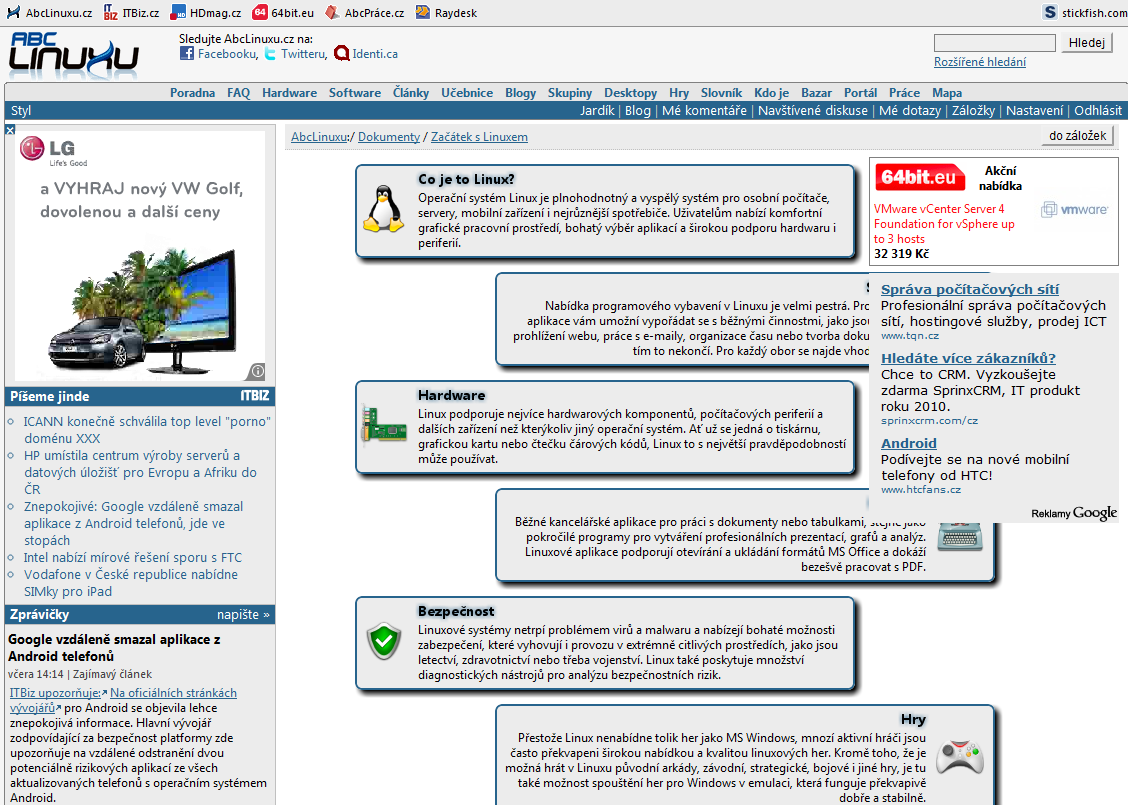The width and height of the screenshot is (1128, 805).
Task: Open the Jardík user link
Action: [x=597, y=110]
